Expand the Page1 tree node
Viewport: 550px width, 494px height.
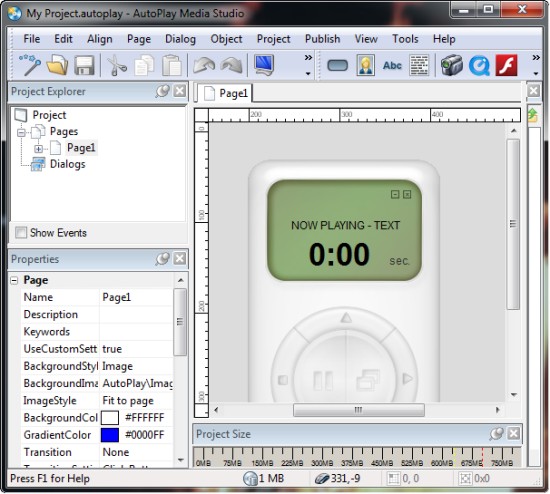click(x=38, y=149)
